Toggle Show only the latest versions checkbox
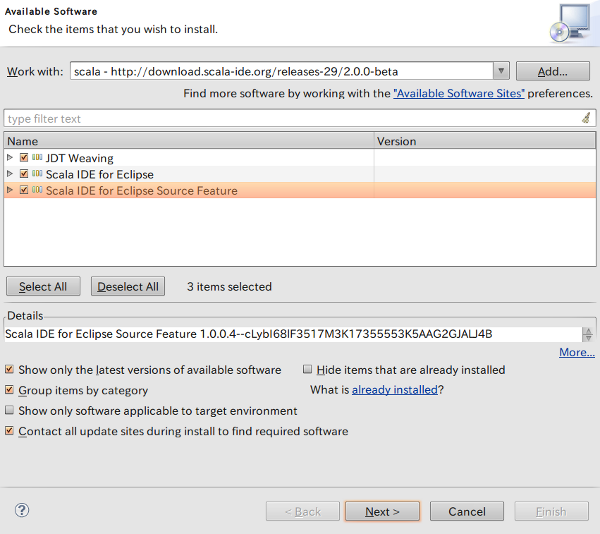Screen dimensions: 600x534 pos(10,370)
